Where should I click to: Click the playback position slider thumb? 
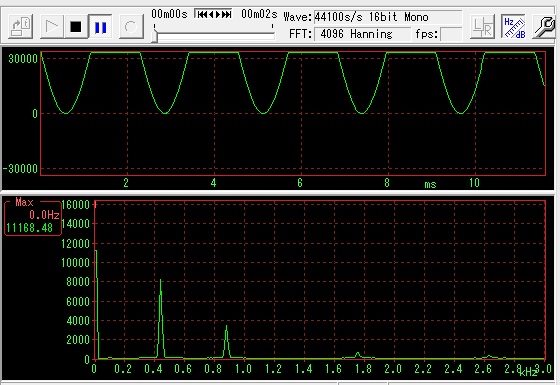pos(155,36)
